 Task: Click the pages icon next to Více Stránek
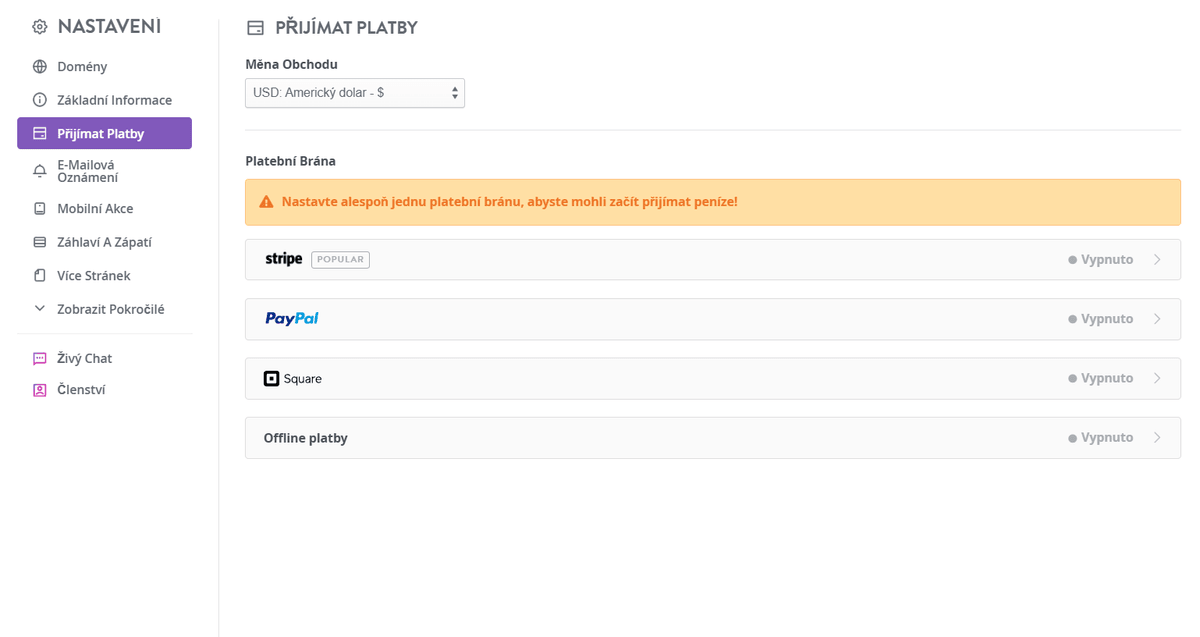[40, 275]
